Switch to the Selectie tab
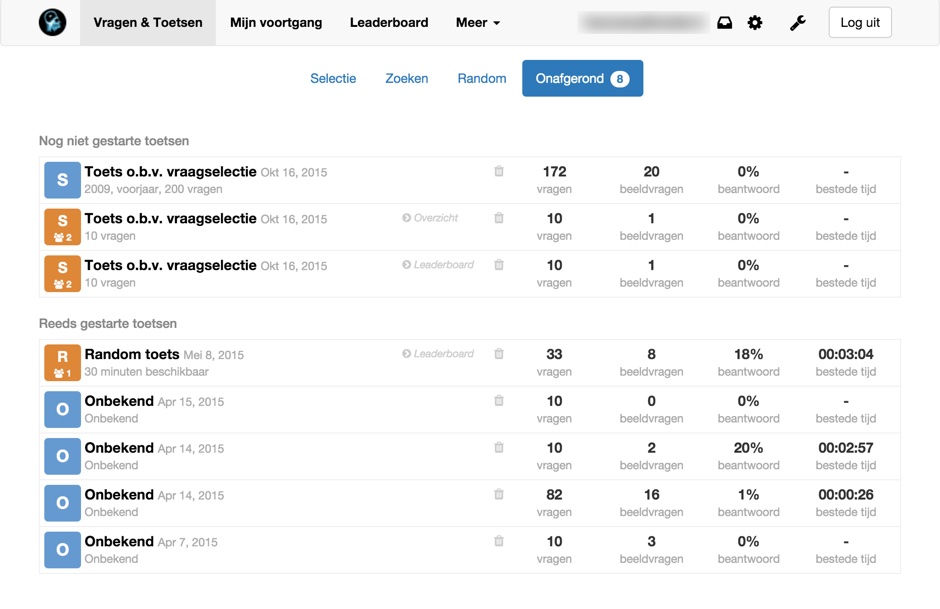The width and height of the screenshot is (940, 609). (333, 78)
